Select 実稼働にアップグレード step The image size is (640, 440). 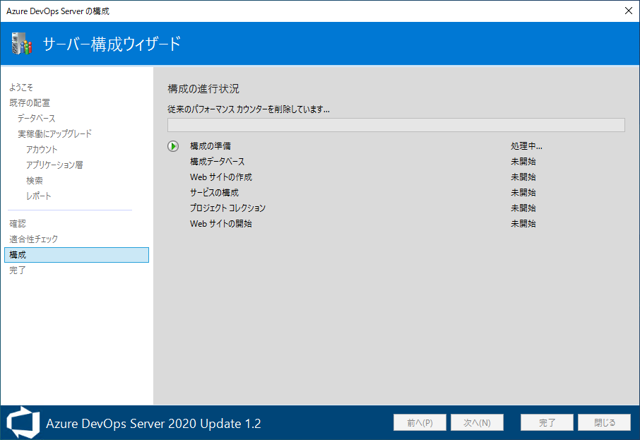55,134
